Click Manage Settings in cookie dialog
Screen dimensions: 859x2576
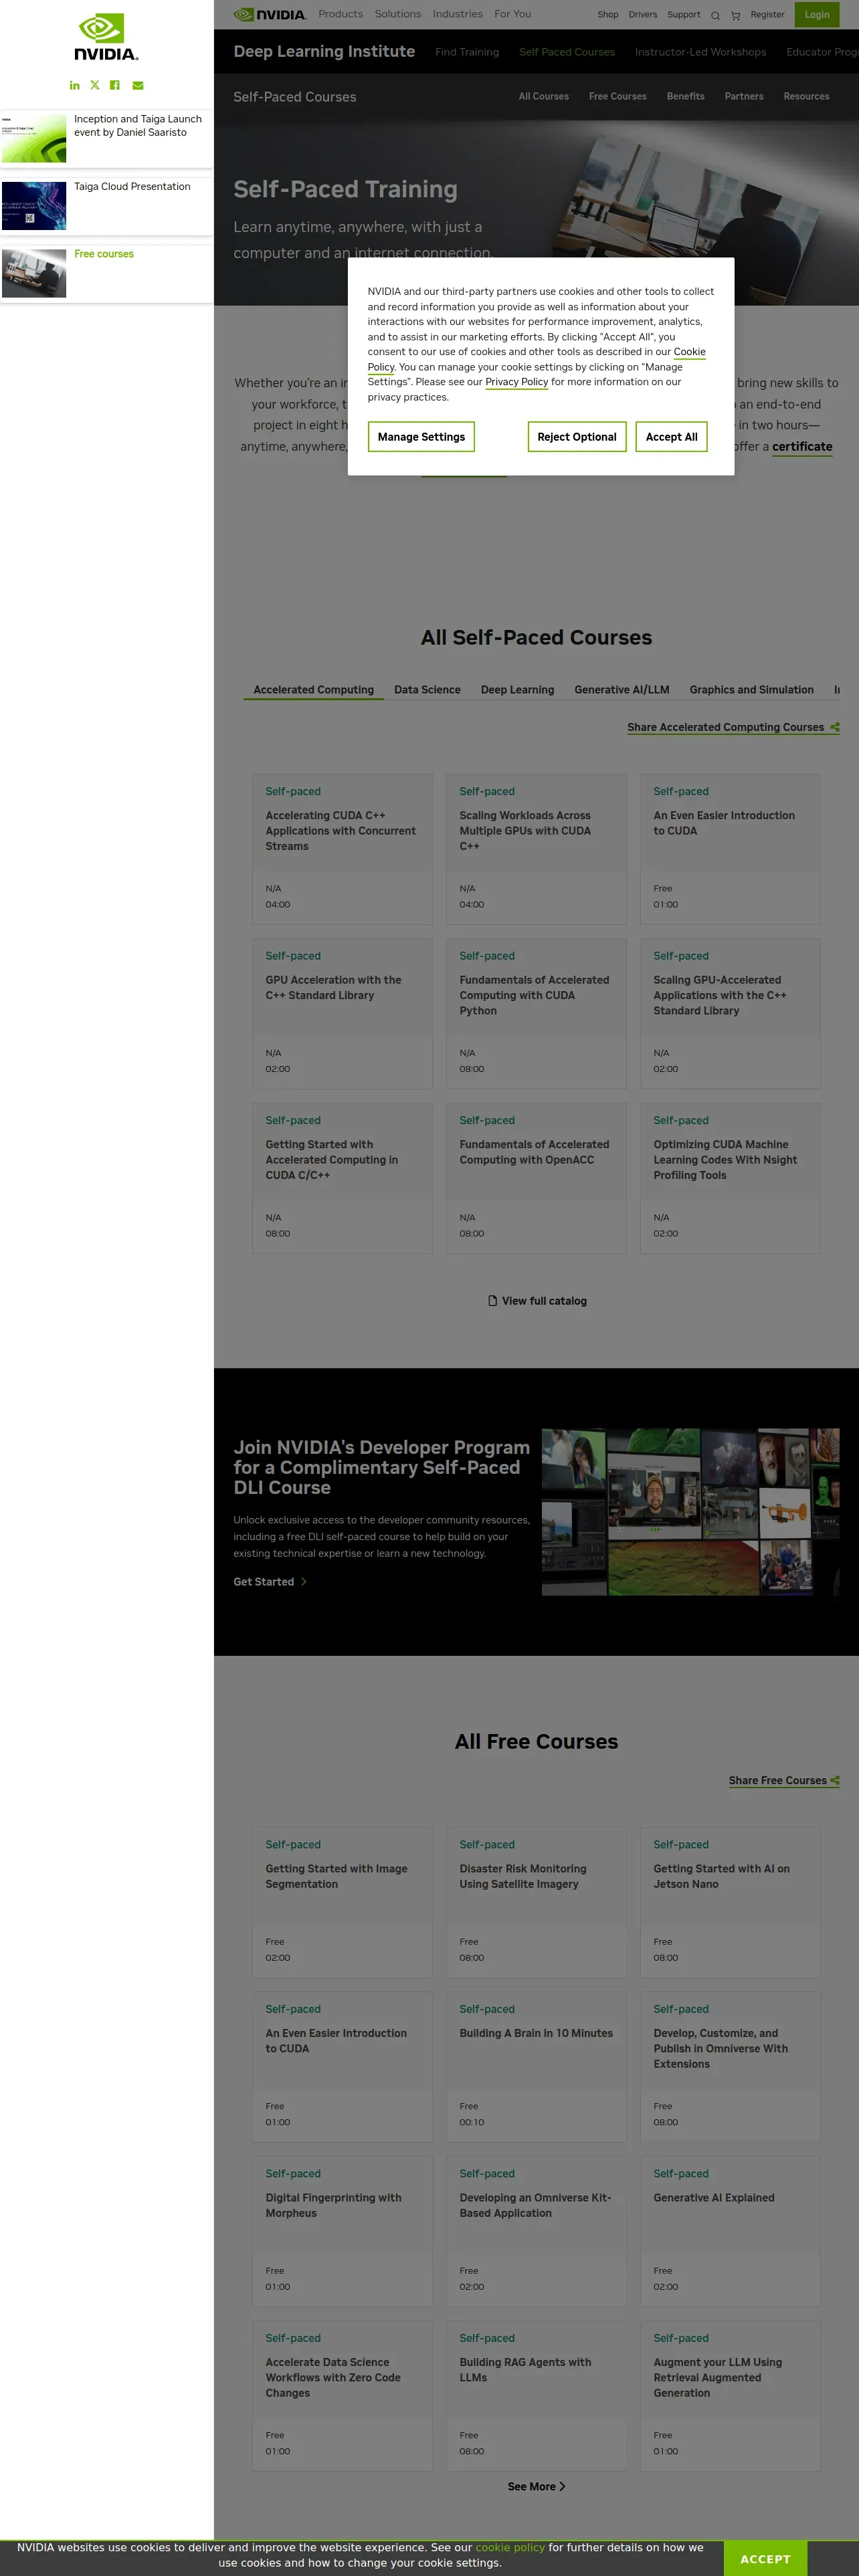pos(421,437)
